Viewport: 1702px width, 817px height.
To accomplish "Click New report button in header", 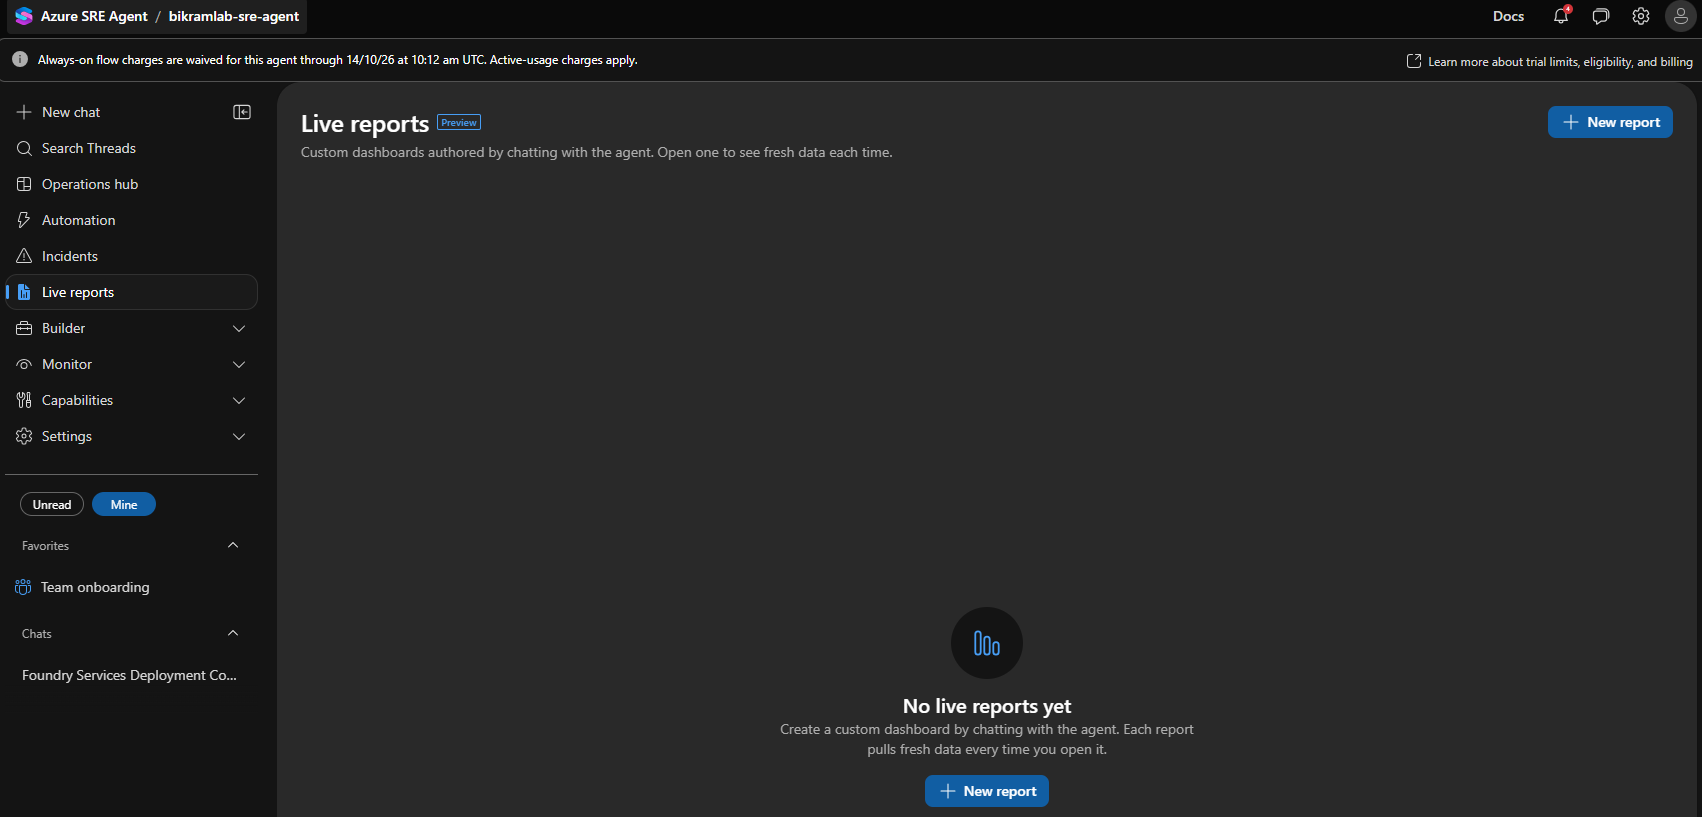I will (x=1610, y=122).
